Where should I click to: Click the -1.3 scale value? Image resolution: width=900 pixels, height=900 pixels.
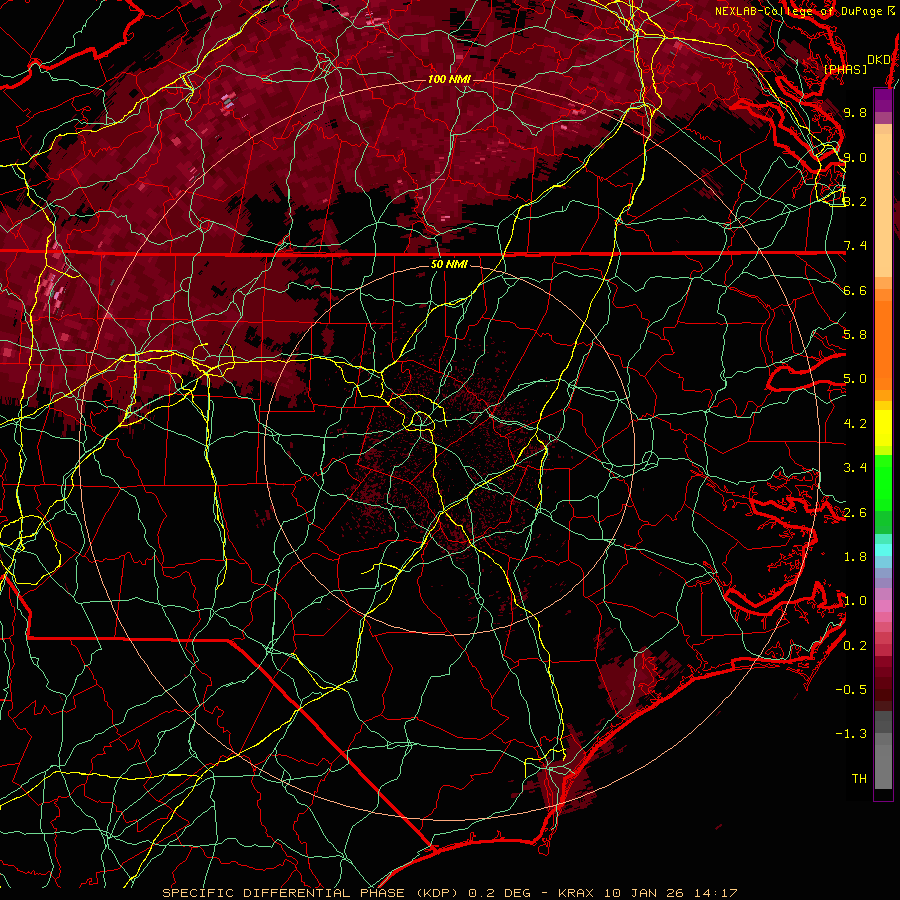(851, 734)
